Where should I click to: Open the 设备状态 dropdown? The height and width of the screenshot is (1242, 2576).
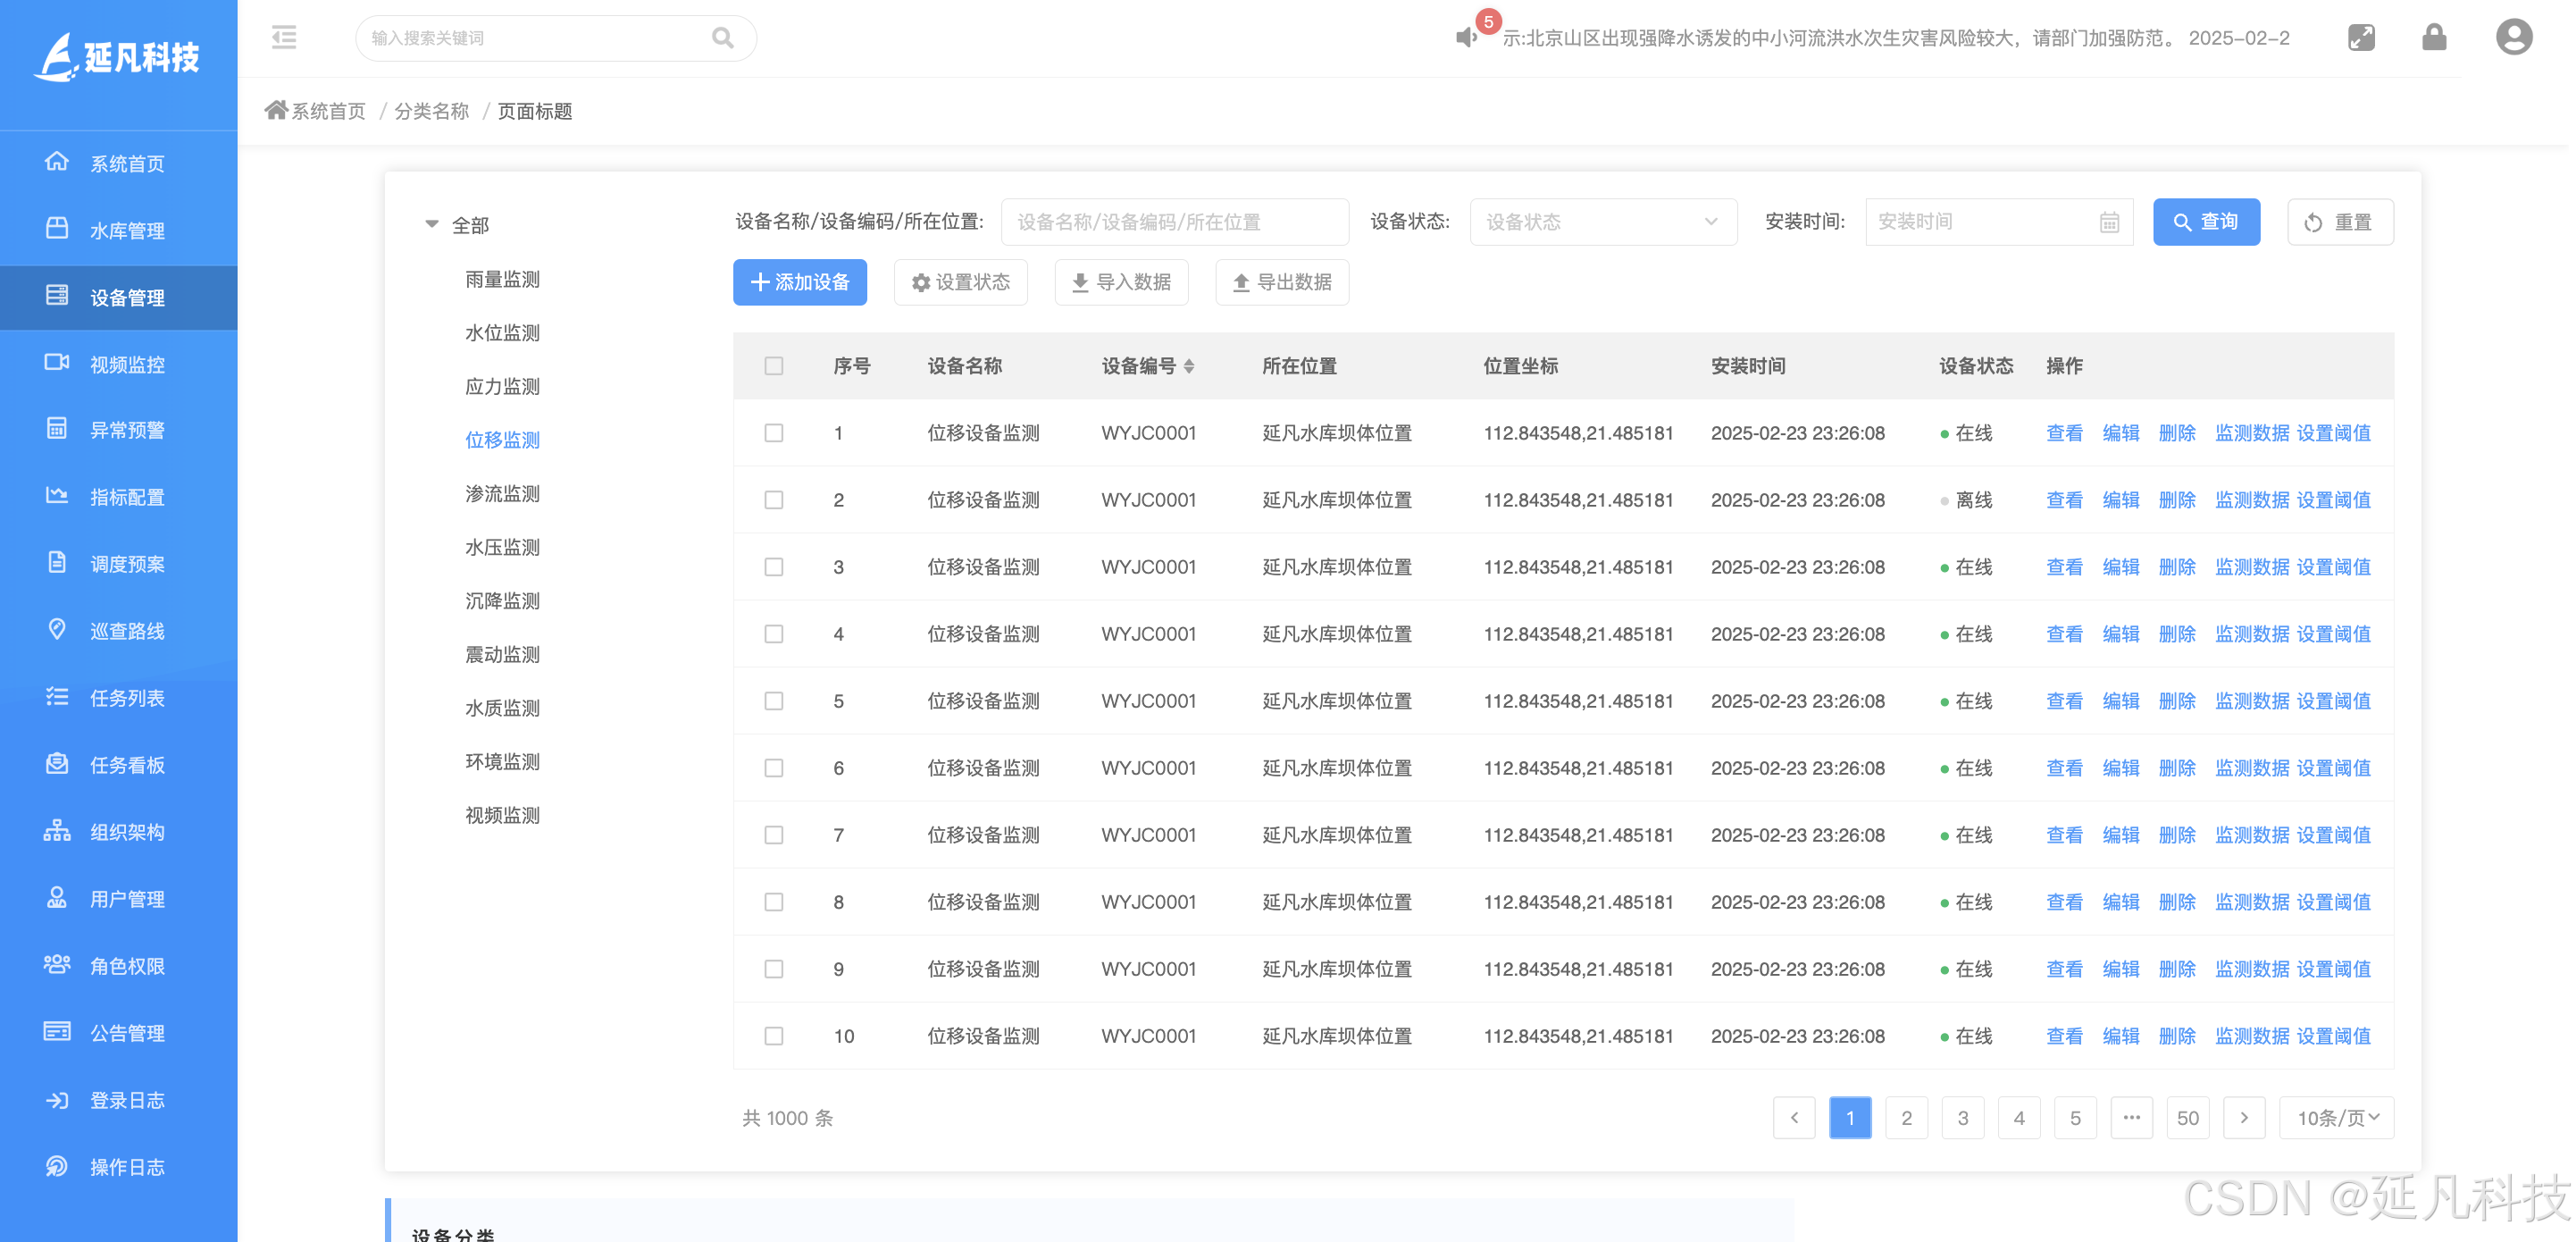coord(1602,222)
